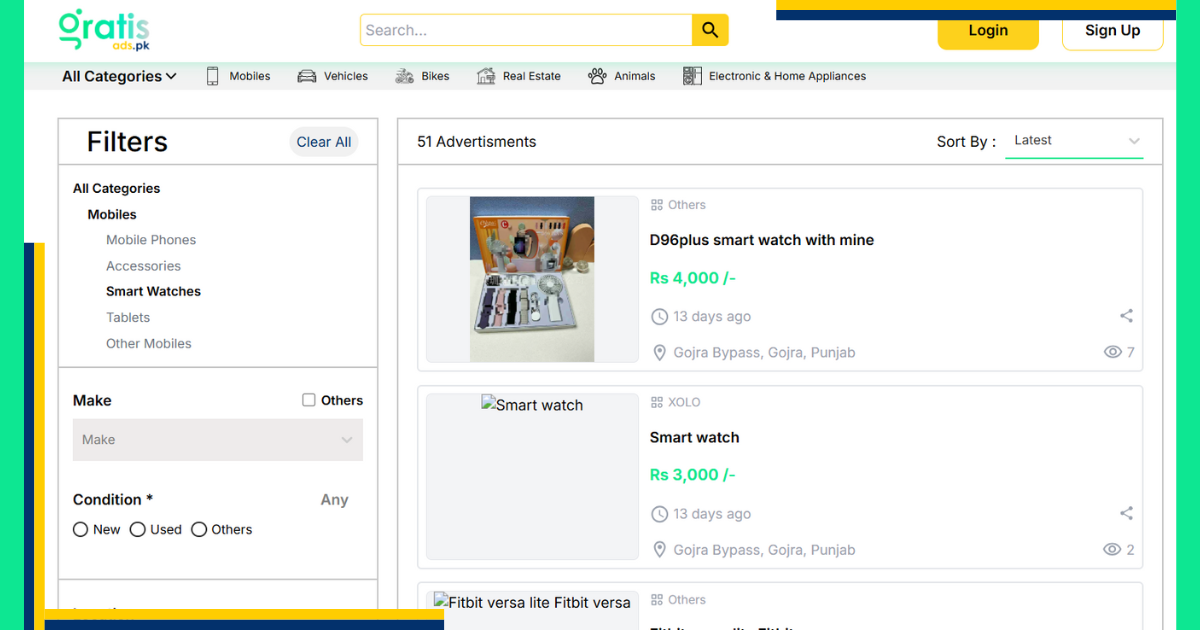Go to Electronic & Home Appliances navigation
The width and height of the screenshot is (1200, 630).
pyautogui.click(x=788, y=76)
